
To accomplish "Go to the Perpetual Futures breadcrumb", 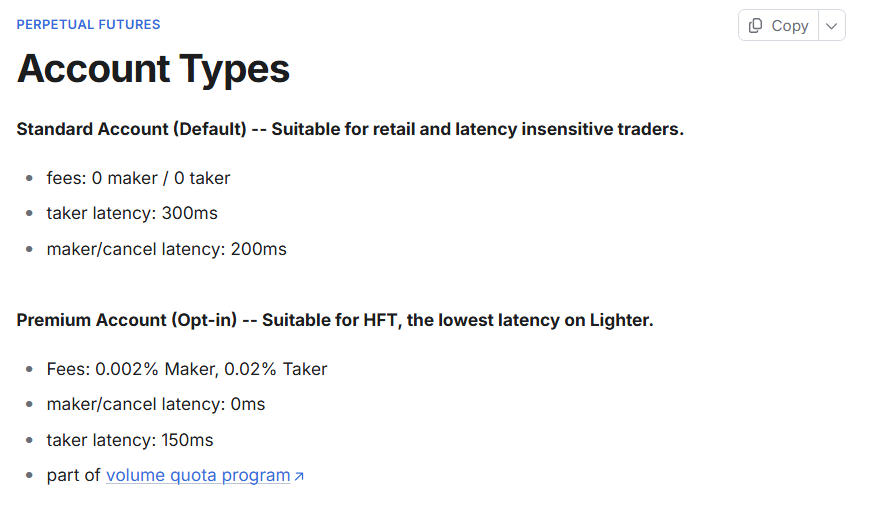I will [x=88, y=24].
